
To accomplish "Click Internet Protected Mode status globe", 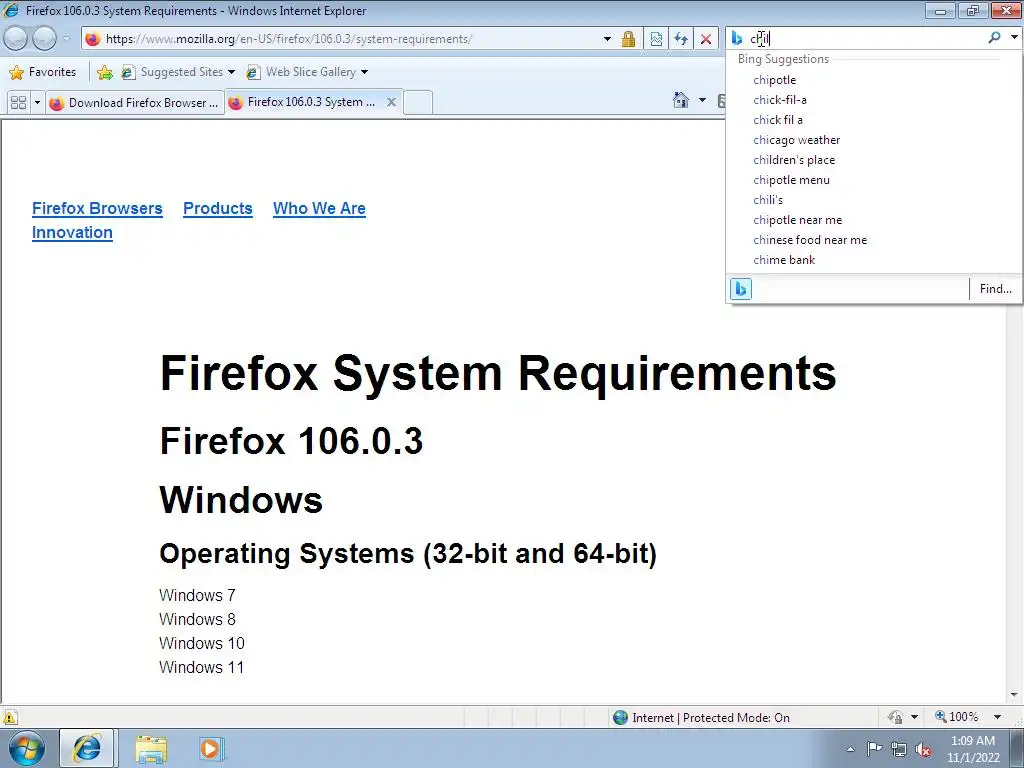I will tap(620, 718).
